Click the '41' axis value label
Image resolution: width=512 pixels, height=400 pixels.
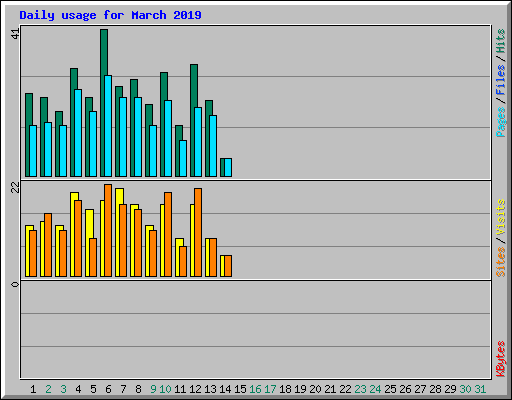coord(15,34)
